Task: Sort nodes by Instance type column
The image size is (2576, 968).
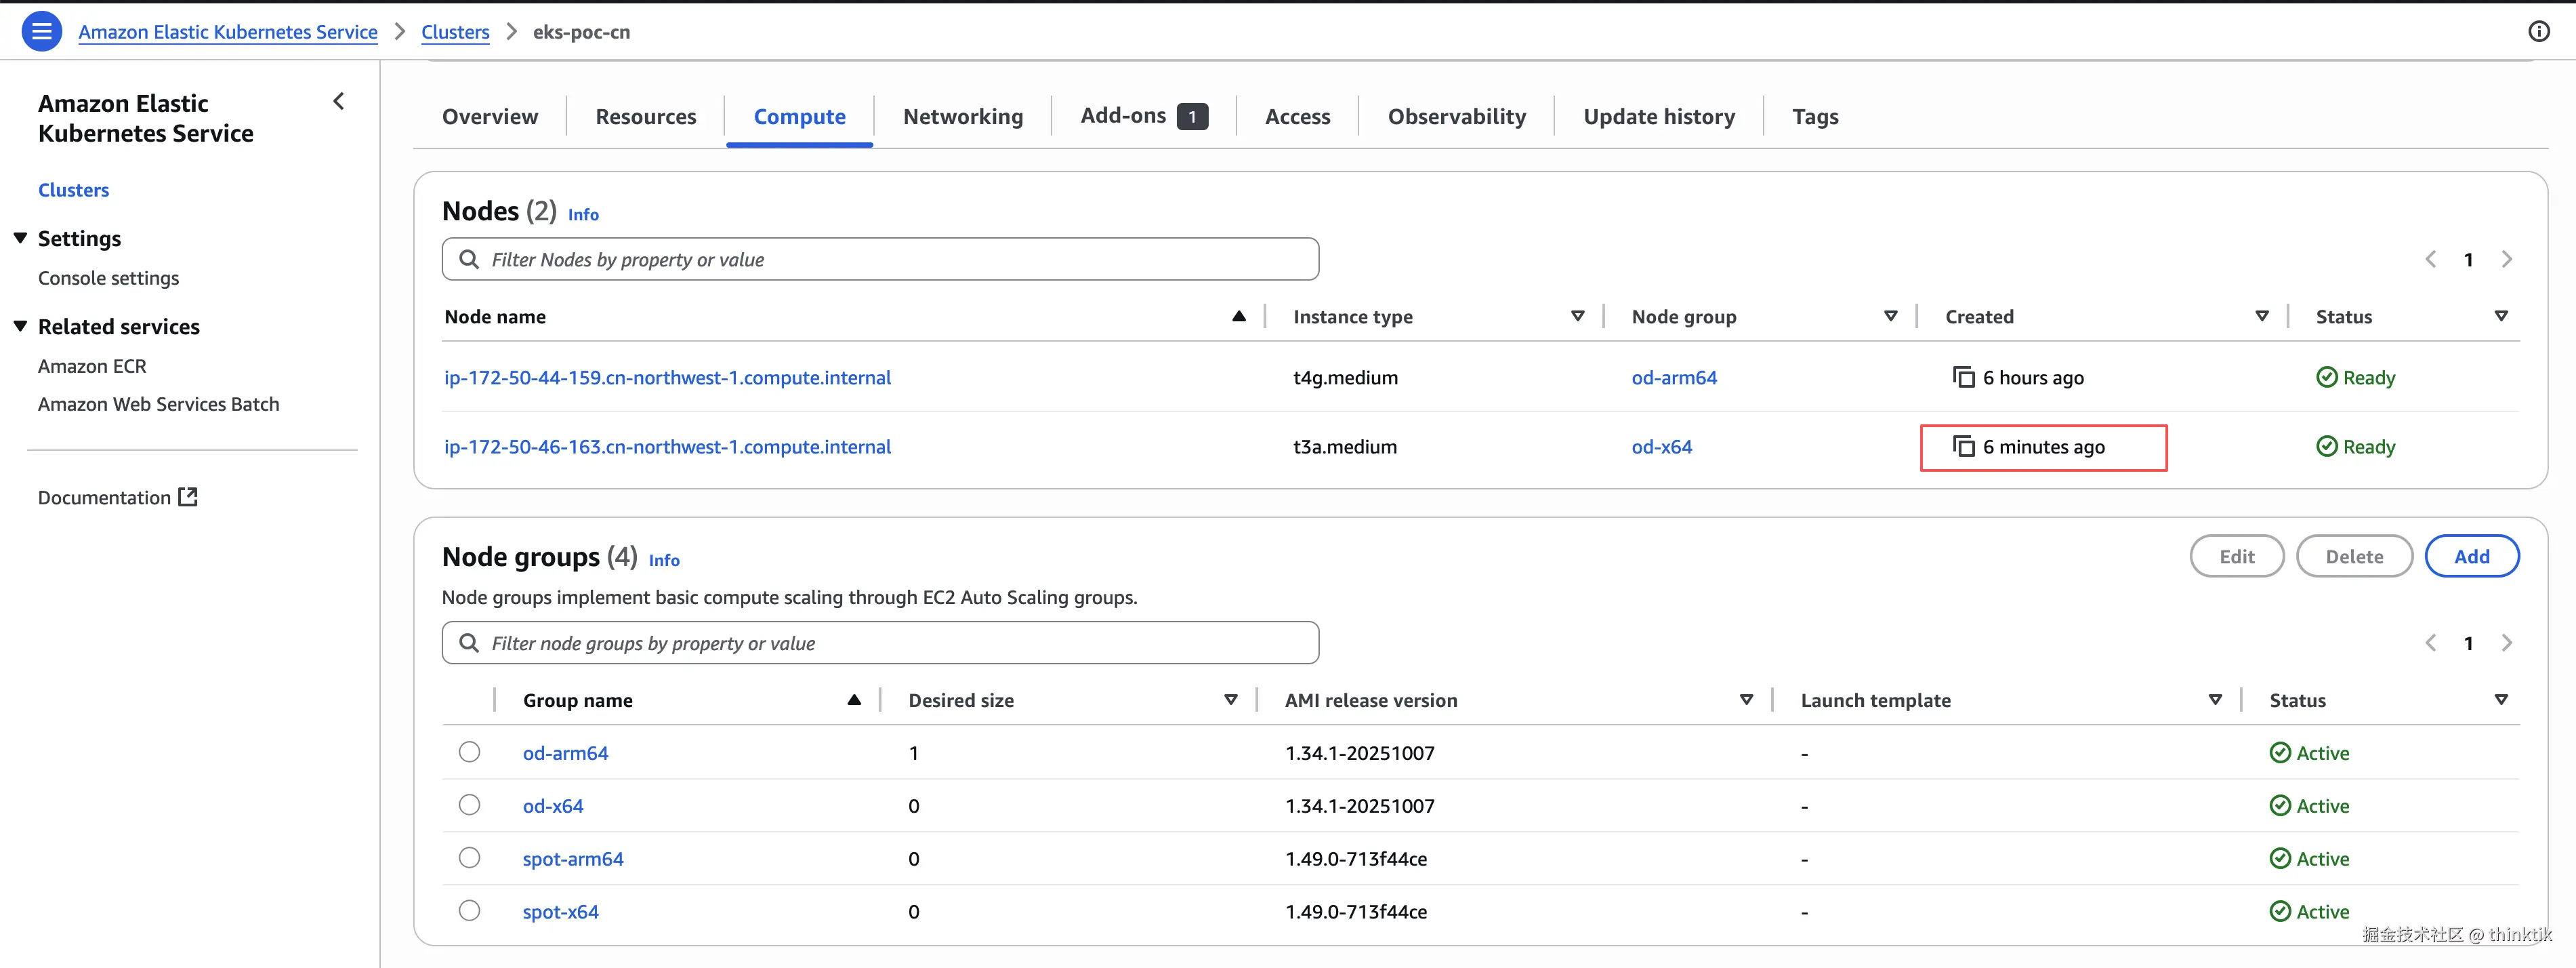Action: click(1577, 316)
